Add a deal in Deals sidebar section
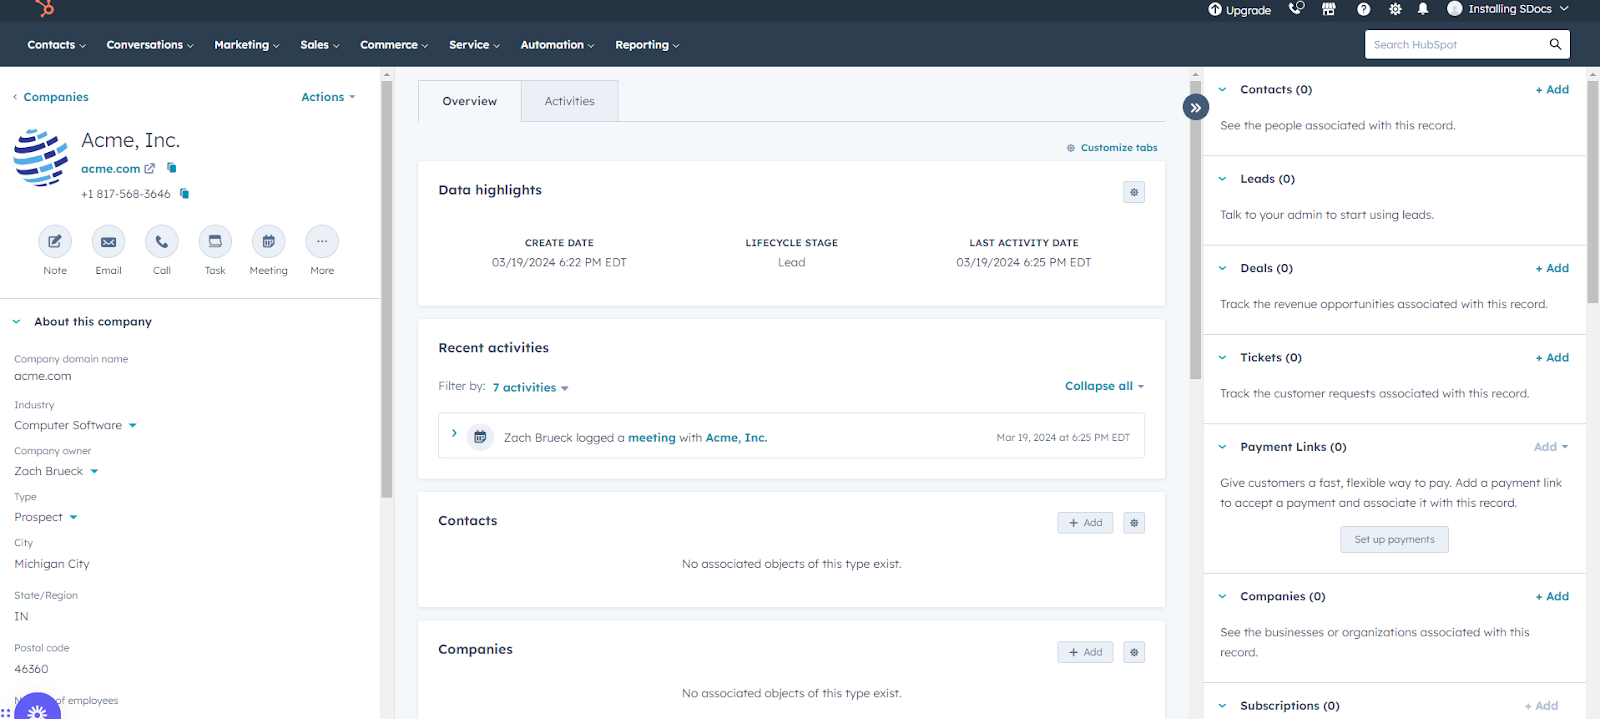Viewport: 1600px width, 719px height. click(x=1552, y=268)
